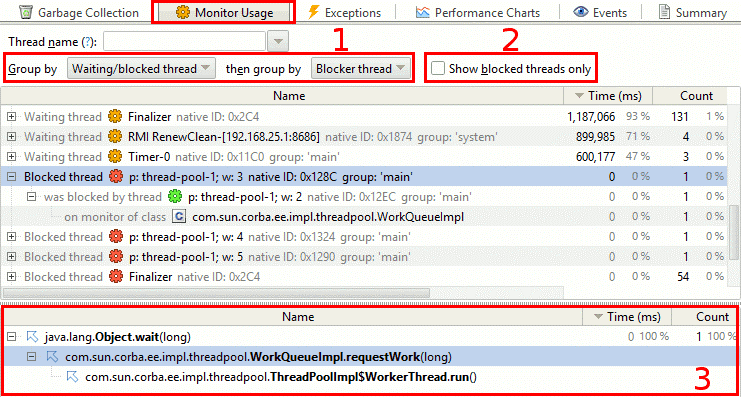Click class icon beside WorkQueueImpl monitor
Screen dimensions: 741x397
(179, 217)
